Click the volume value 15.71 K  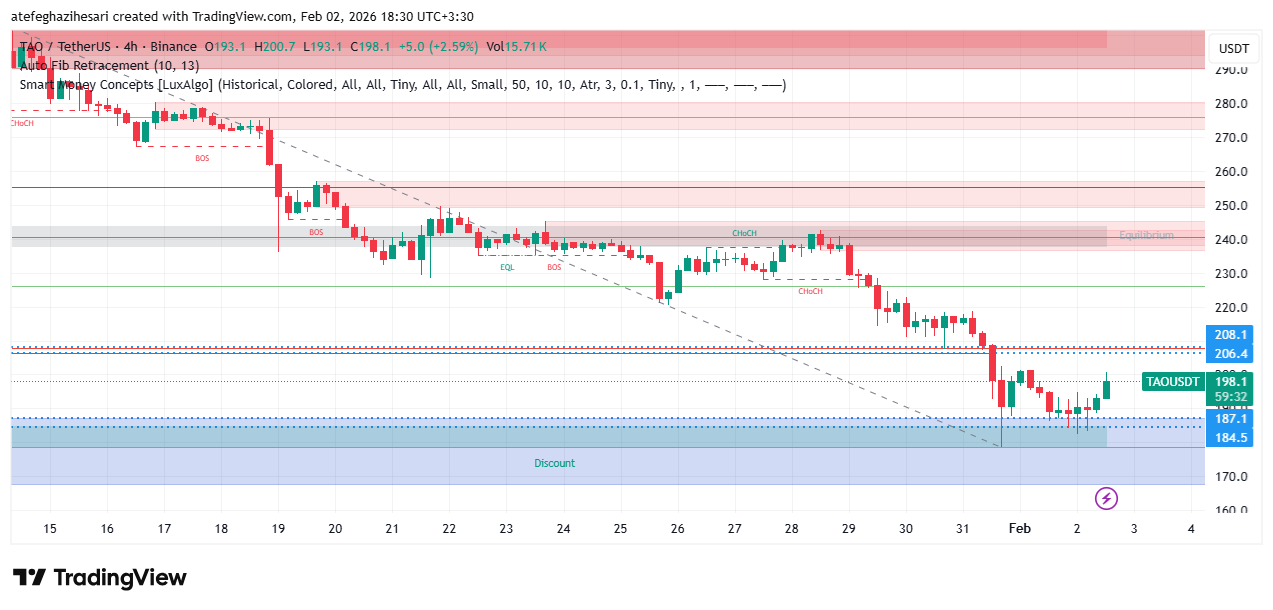point(528,47)
